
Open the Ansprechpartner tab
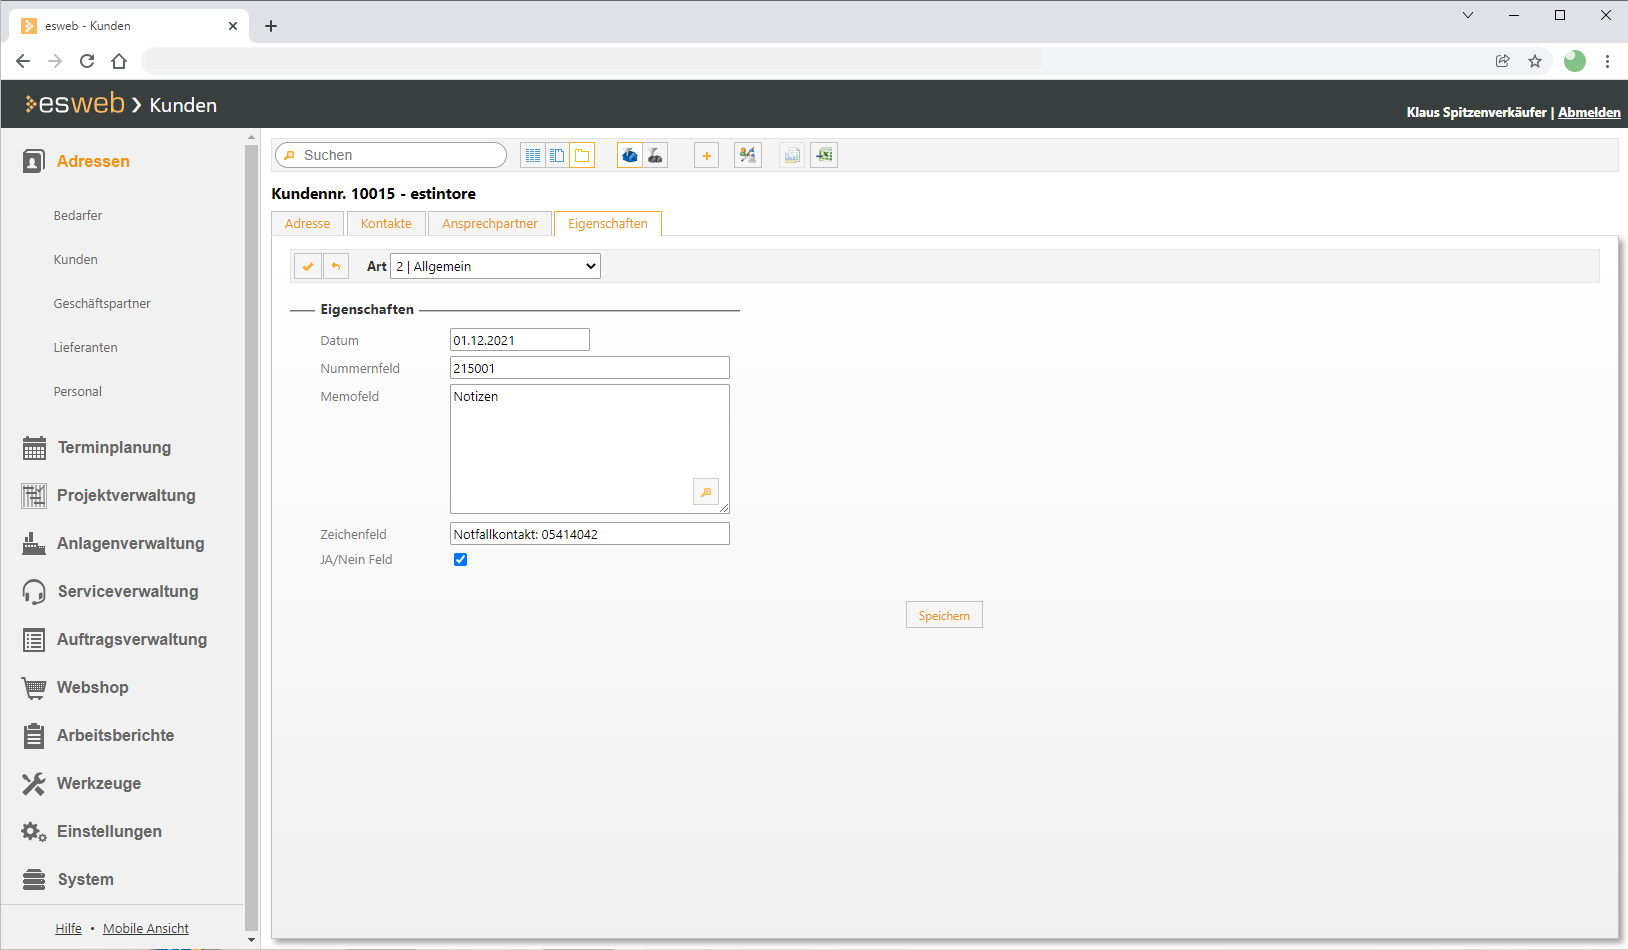tap(490, 224)
